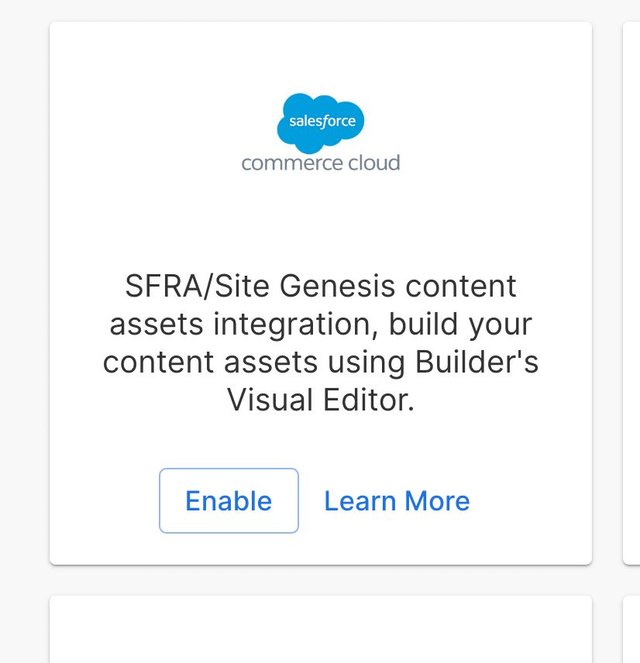Click the "salesforce" word inside the blue cloud

click(322, 121)
